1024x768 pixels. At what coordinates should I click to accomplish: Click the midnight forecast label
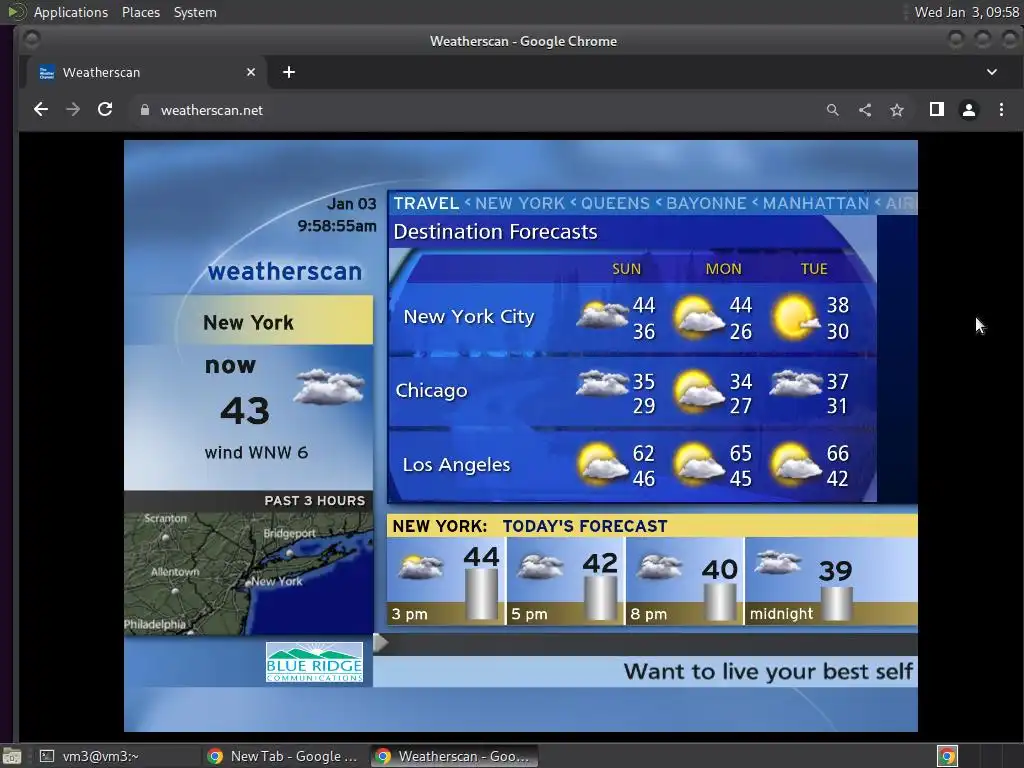tap(781, 614)
